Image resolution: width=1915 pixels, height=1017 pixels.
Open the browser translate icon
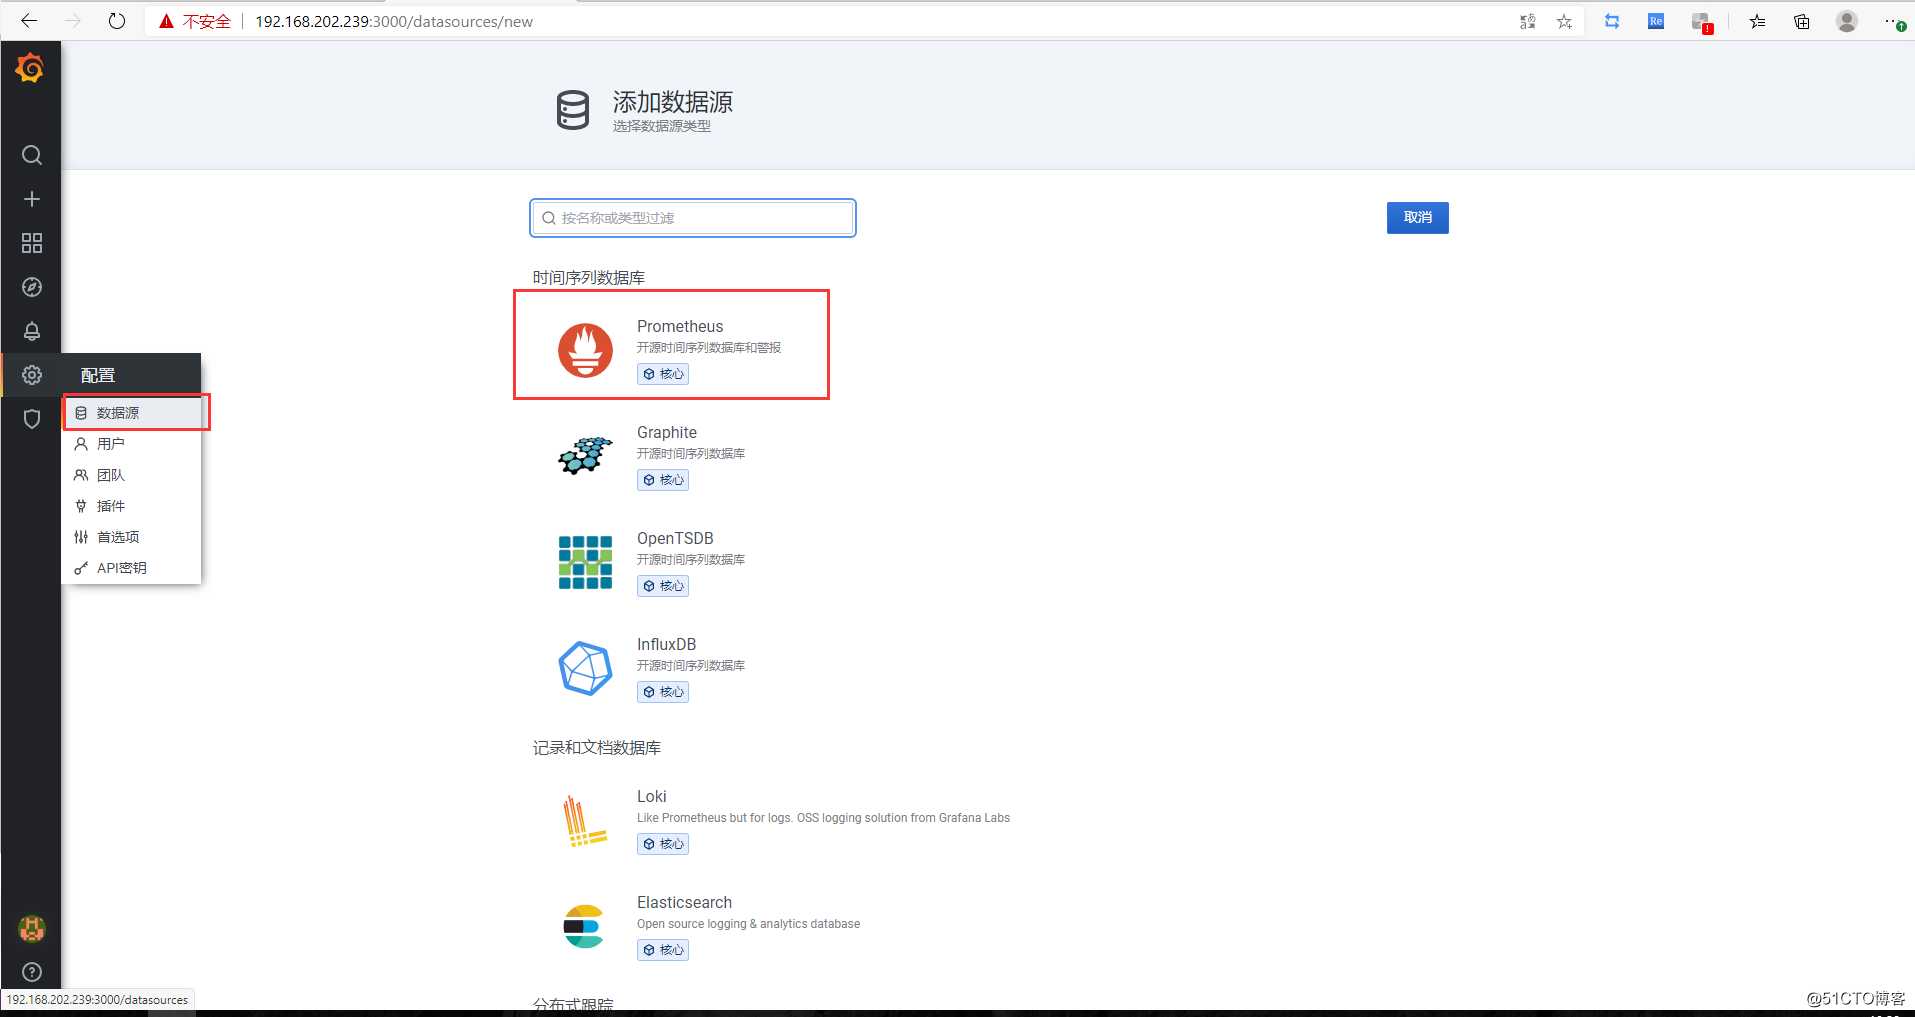[x=1527, y=21]
